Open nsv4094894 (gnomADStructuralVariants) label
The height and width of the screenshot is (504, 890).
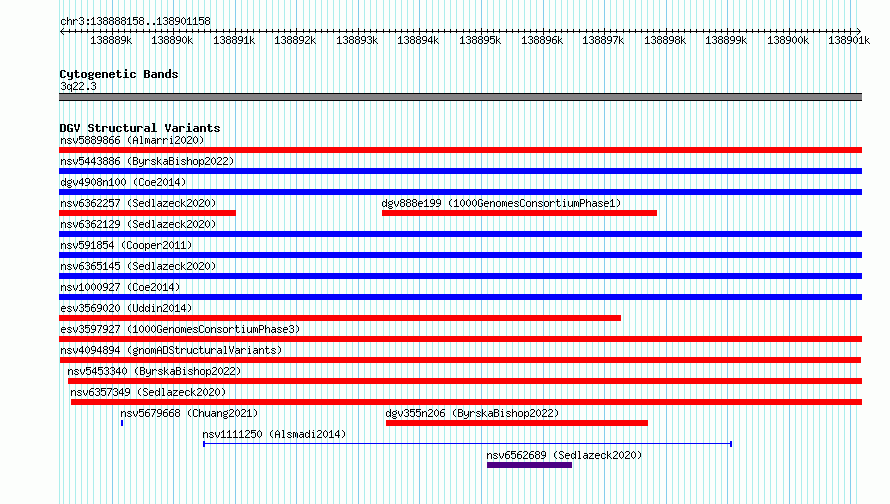click(171, 350)
